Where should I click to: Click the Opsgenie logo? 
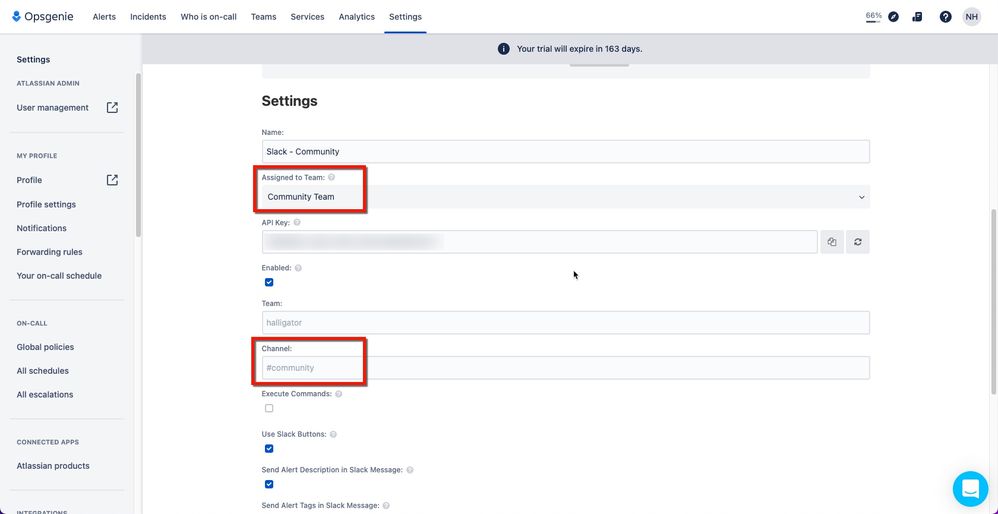tap(43, 17)
